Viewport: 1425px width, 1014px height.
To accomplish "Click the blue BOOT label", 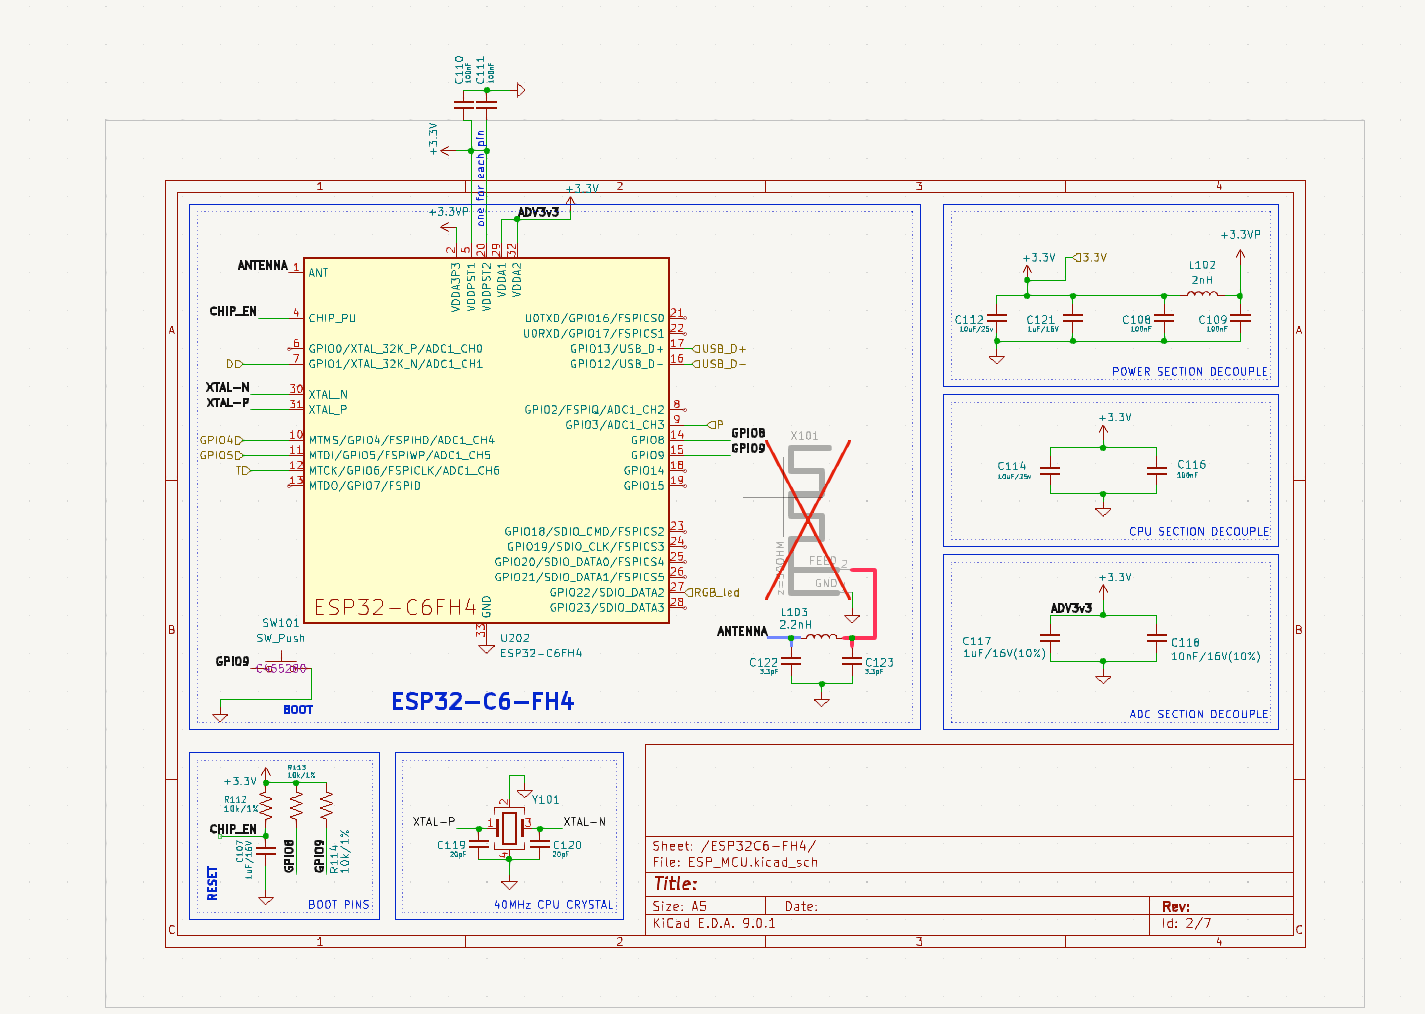I will [x=298, y=710].
